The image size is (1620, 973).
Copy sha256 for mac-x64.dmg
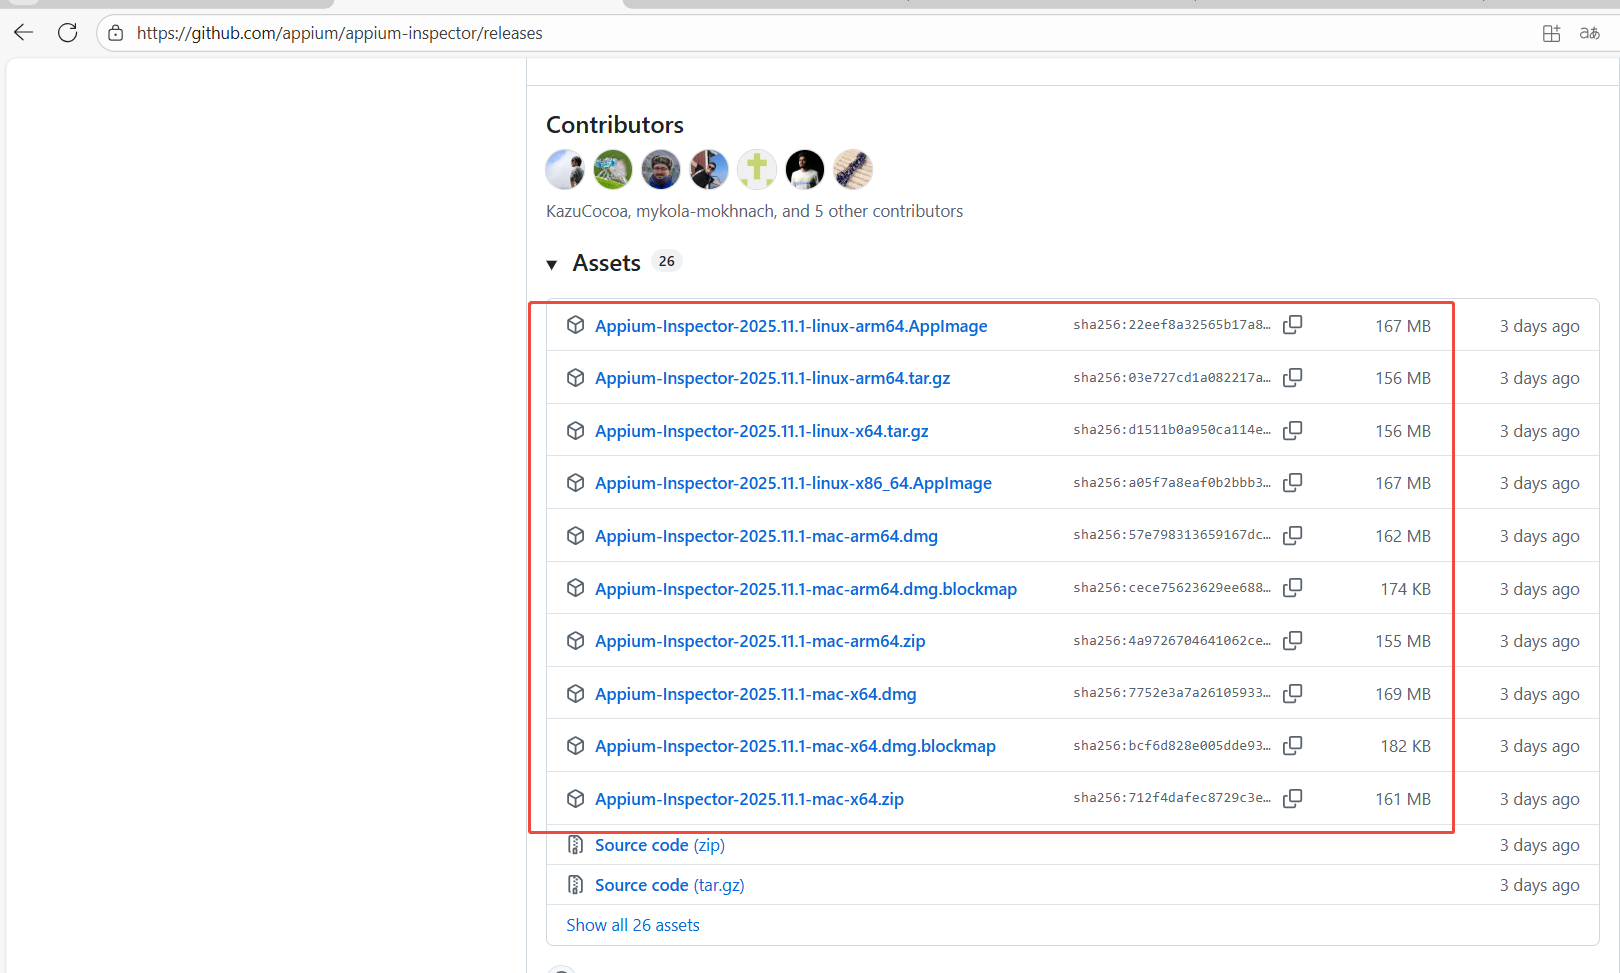click(1293, 692)
